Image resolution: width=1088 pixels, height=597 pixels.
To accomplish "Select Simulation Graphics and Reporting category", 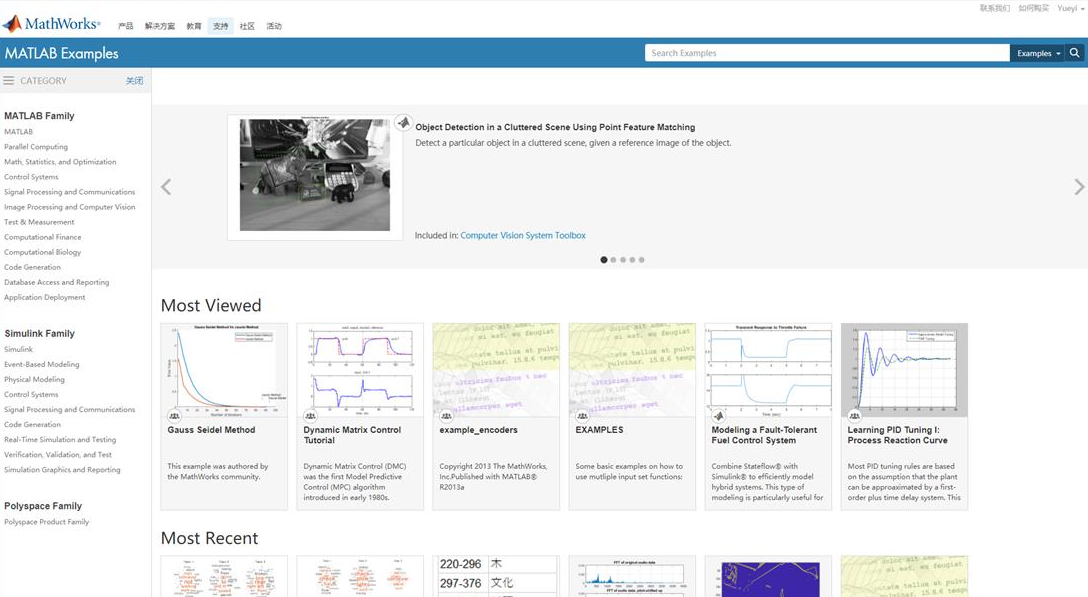I will point(62,469).
